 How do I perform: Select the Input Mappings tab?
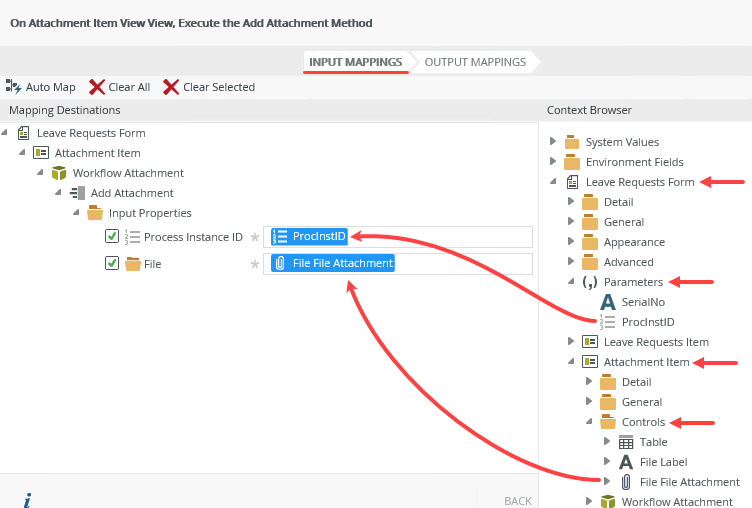coord(355,62)
